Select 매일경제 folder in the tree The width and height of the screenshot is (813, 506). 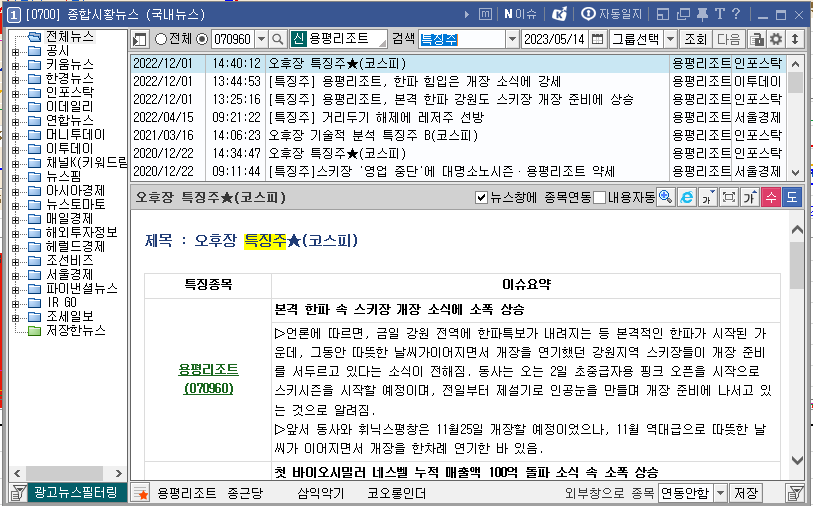70,219
